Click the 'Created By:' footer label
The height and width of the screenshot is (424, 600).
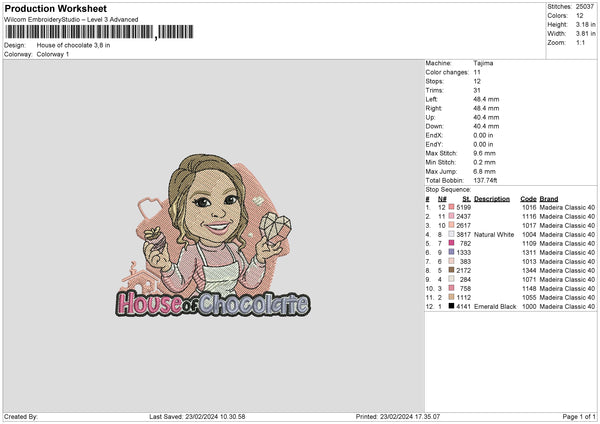[x=21, y=416]
